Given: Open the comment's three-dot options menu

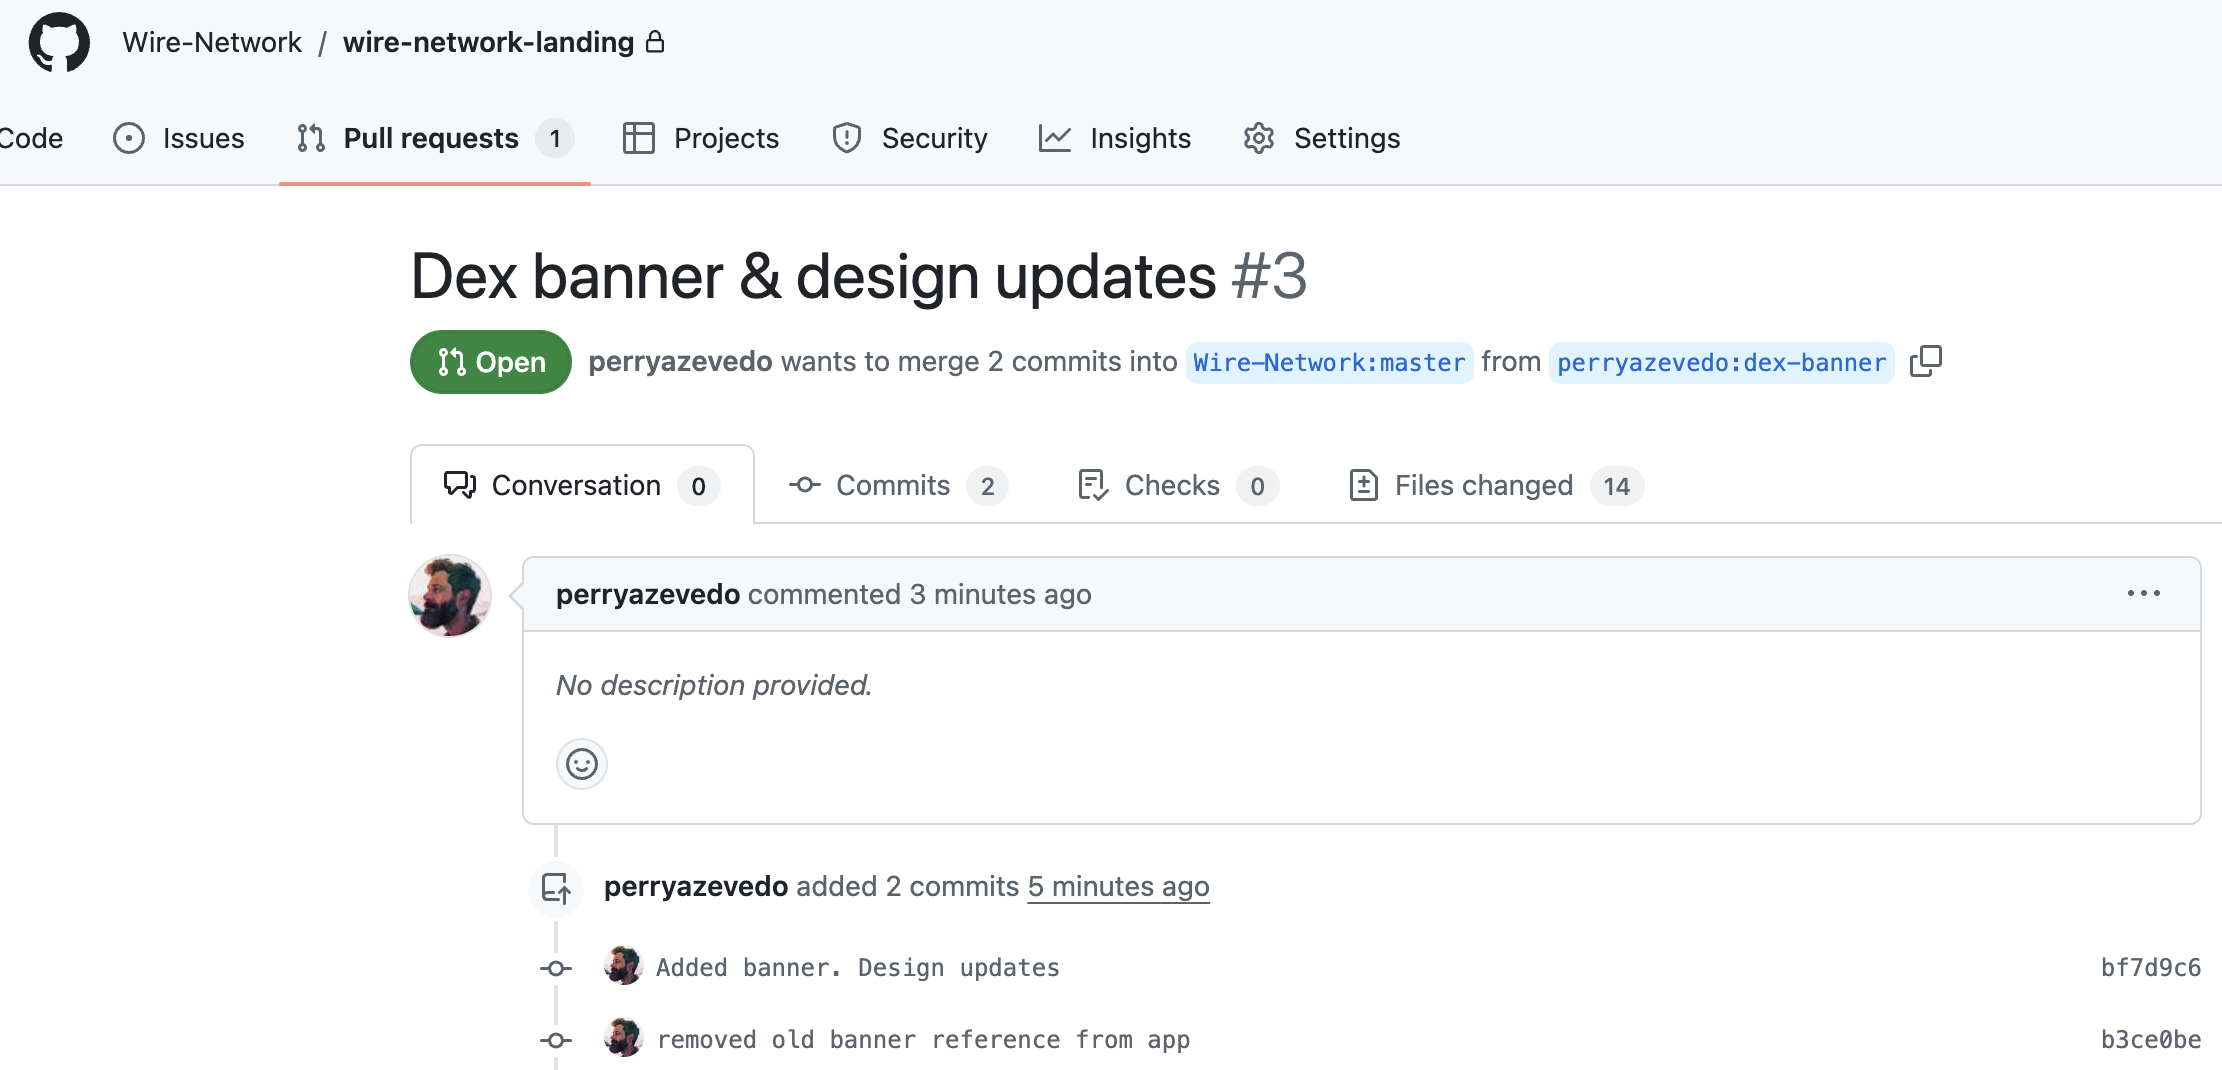Looking at the screenshot, I should [x=2143, y=593].
